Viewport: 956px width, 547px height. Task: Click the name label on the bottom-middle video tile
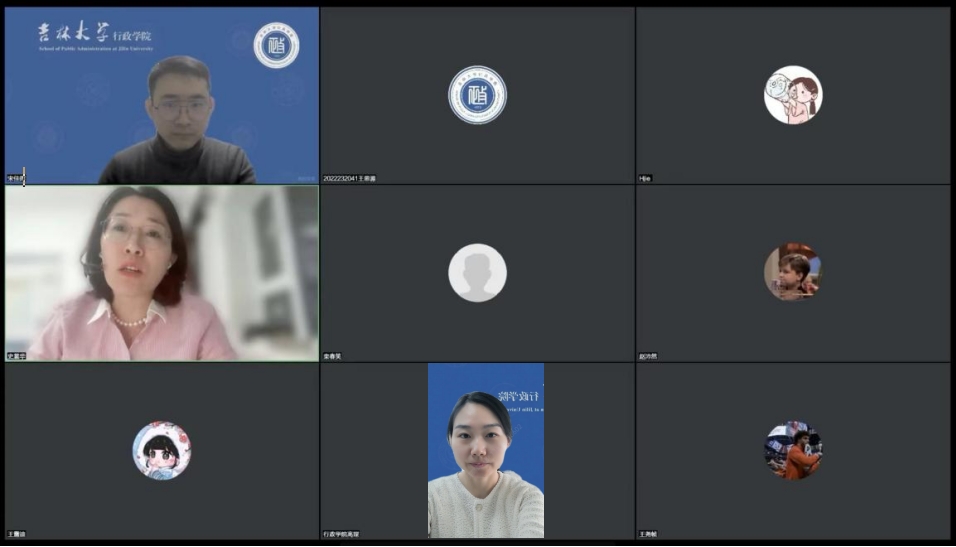point(343,534)
